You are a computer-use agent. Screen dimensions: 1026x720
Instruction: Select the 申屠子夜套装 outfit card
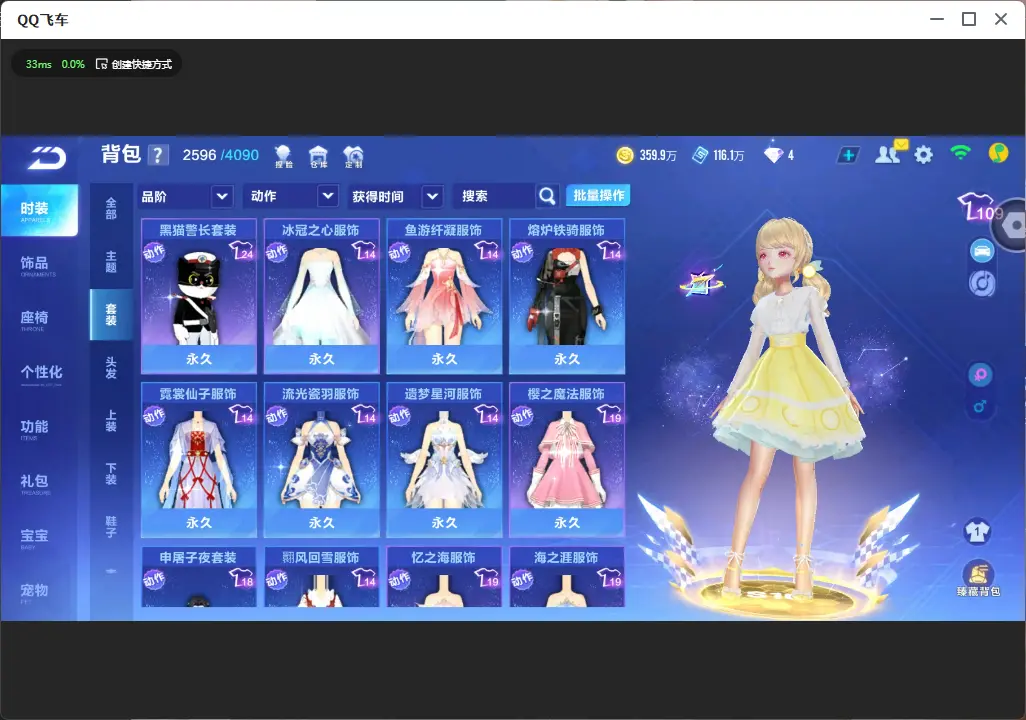(x=199, y=577)
